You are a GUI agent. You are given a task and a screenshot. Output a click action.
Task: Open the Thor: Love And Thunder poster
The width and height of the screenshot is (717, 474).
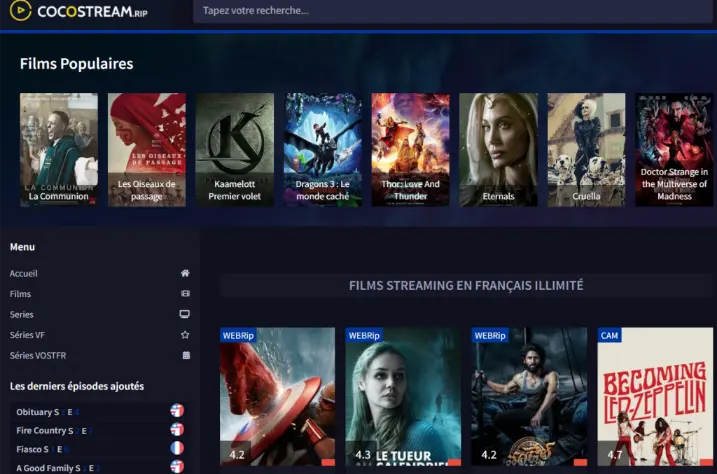click(411, 149)
